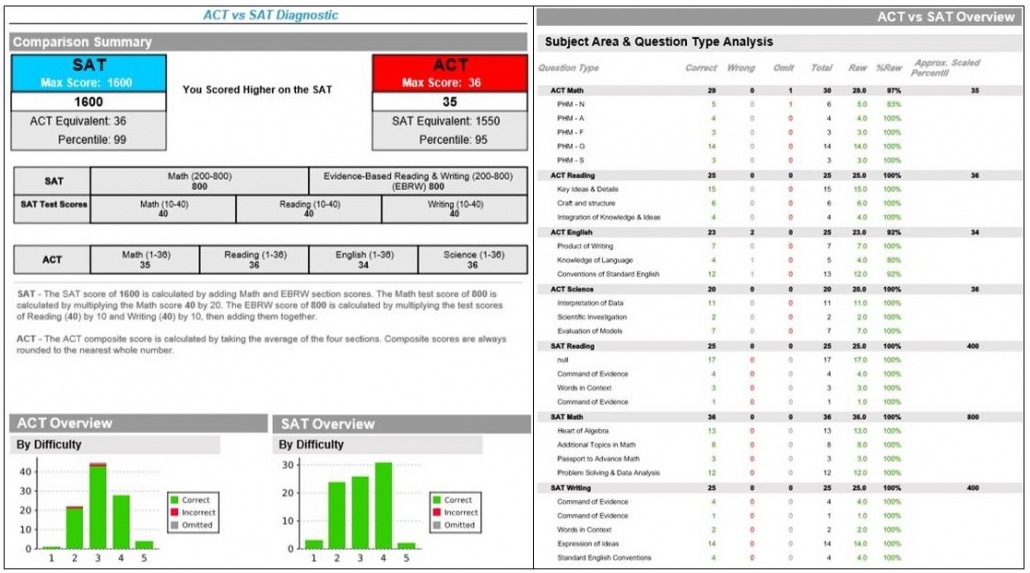1030x573 pixels.
Task: Click the blue SAT Max Score 1600 box
Action: tap(89, 73)
